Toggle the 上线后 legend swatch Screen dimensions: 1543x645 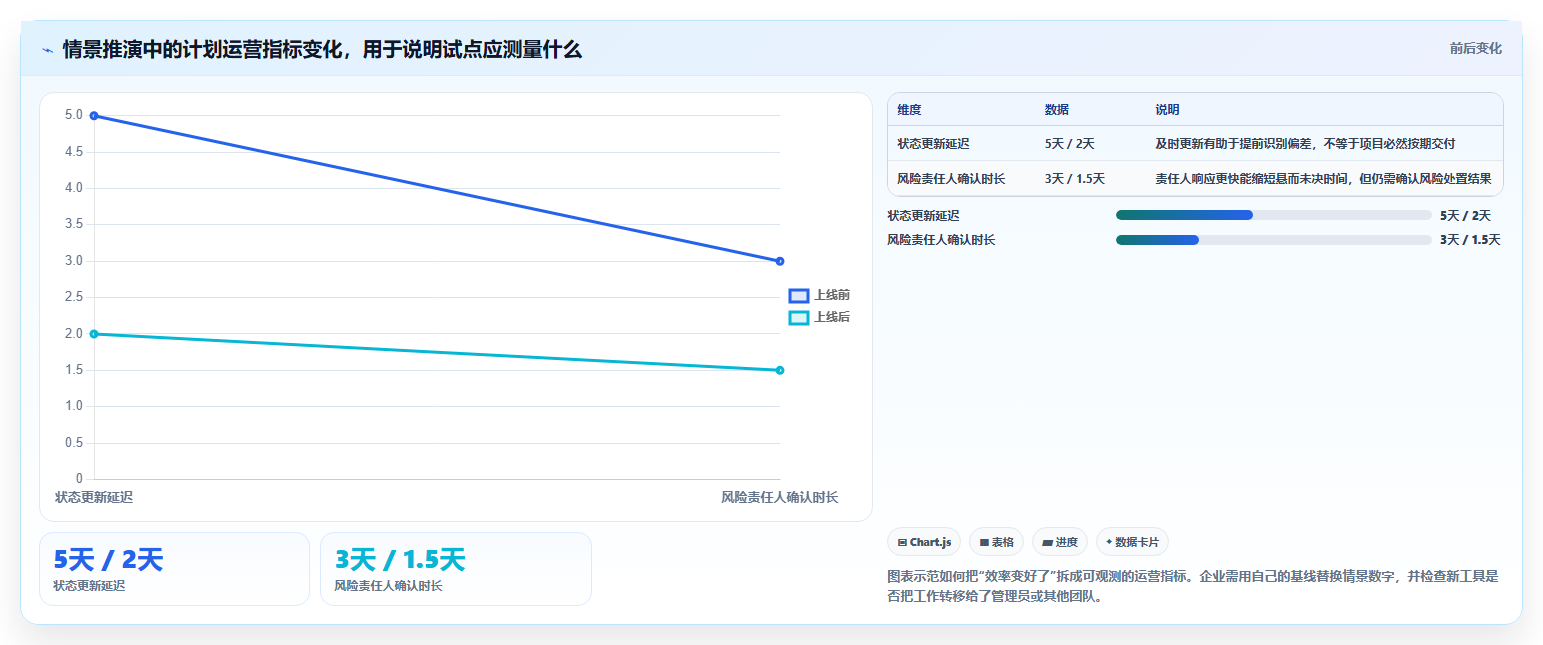pyautogui.click(x=799, y=317)
